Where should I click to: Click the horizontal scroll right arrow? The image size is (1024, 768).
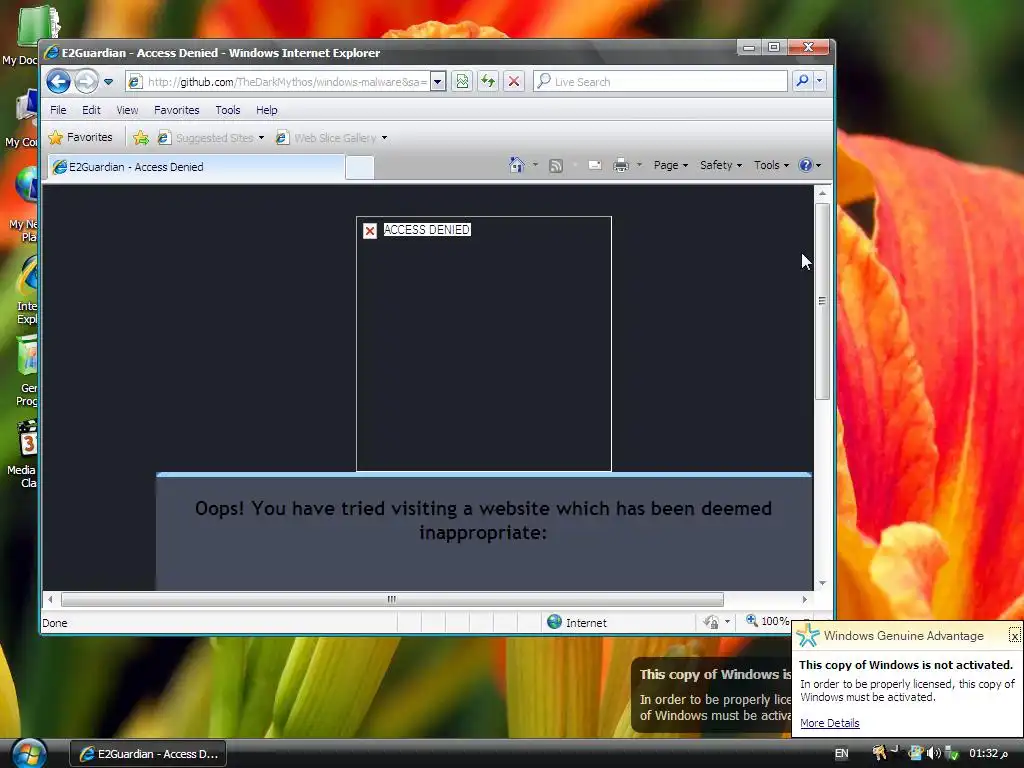(805, 599)
